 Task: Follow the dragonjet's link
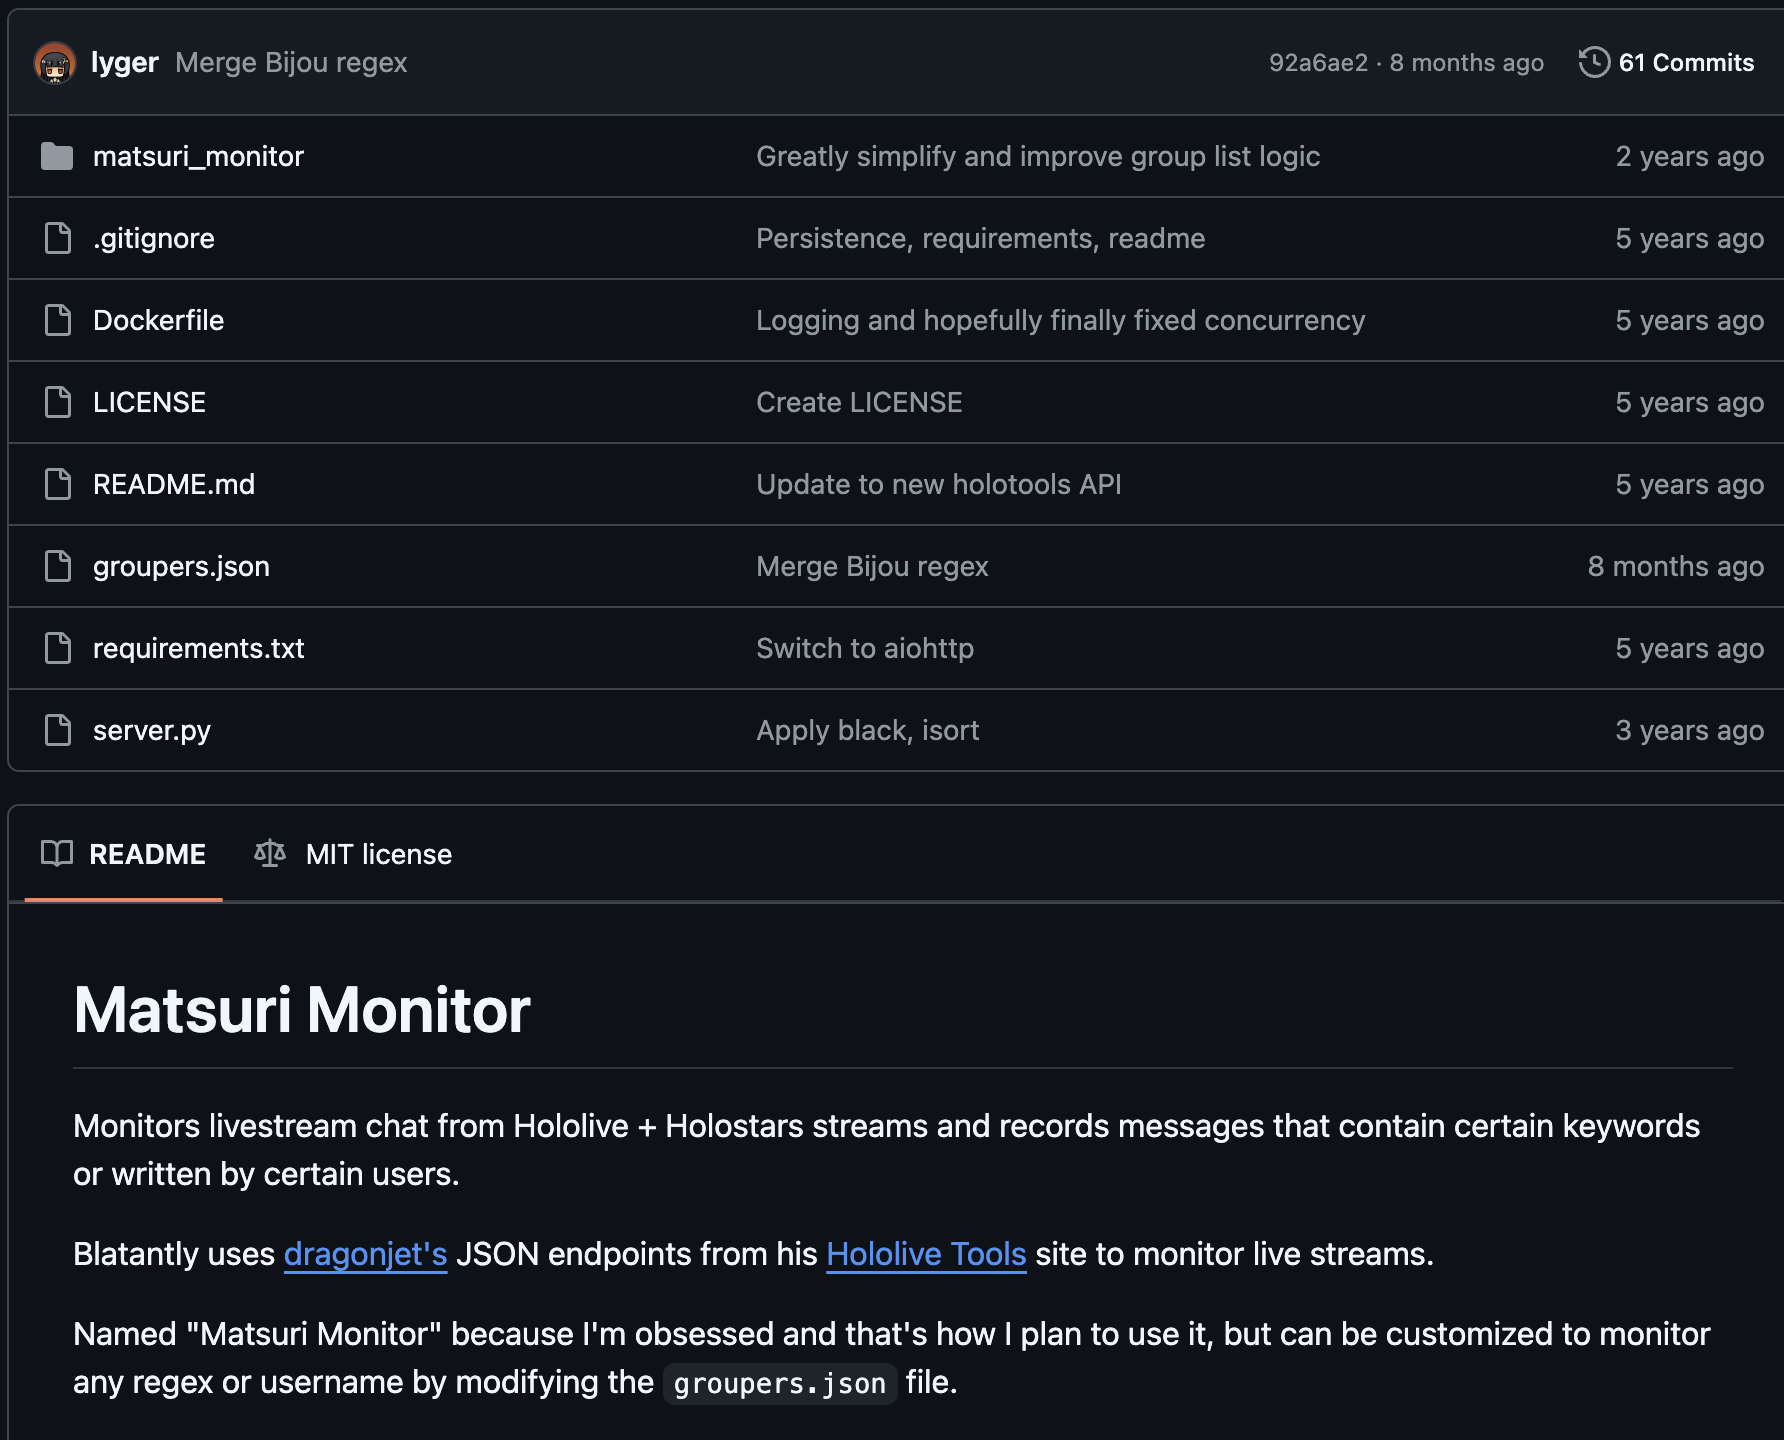click(365, 1254)
